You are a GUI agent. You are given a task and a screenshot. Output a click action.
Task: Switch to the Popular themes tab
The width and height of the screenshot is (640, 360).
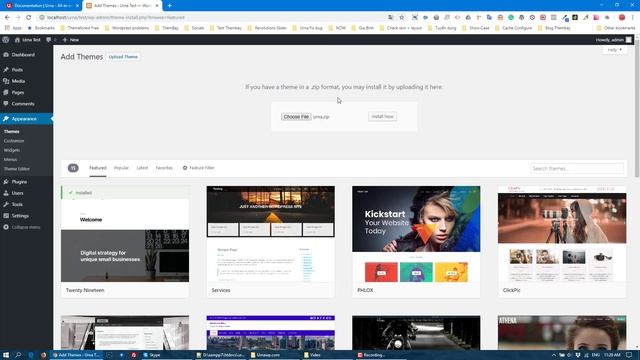tap(121, 168)
